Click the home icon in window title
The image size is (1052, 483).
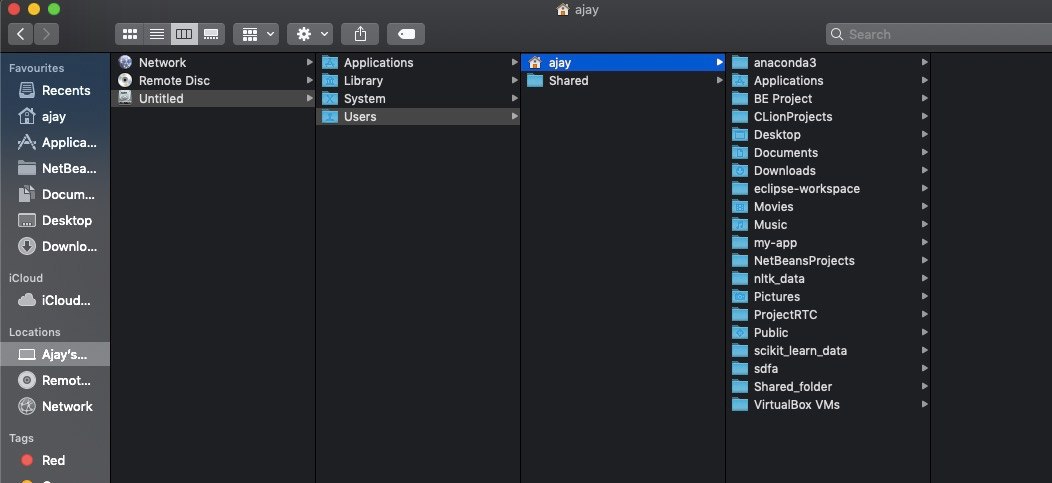[563, 9]
